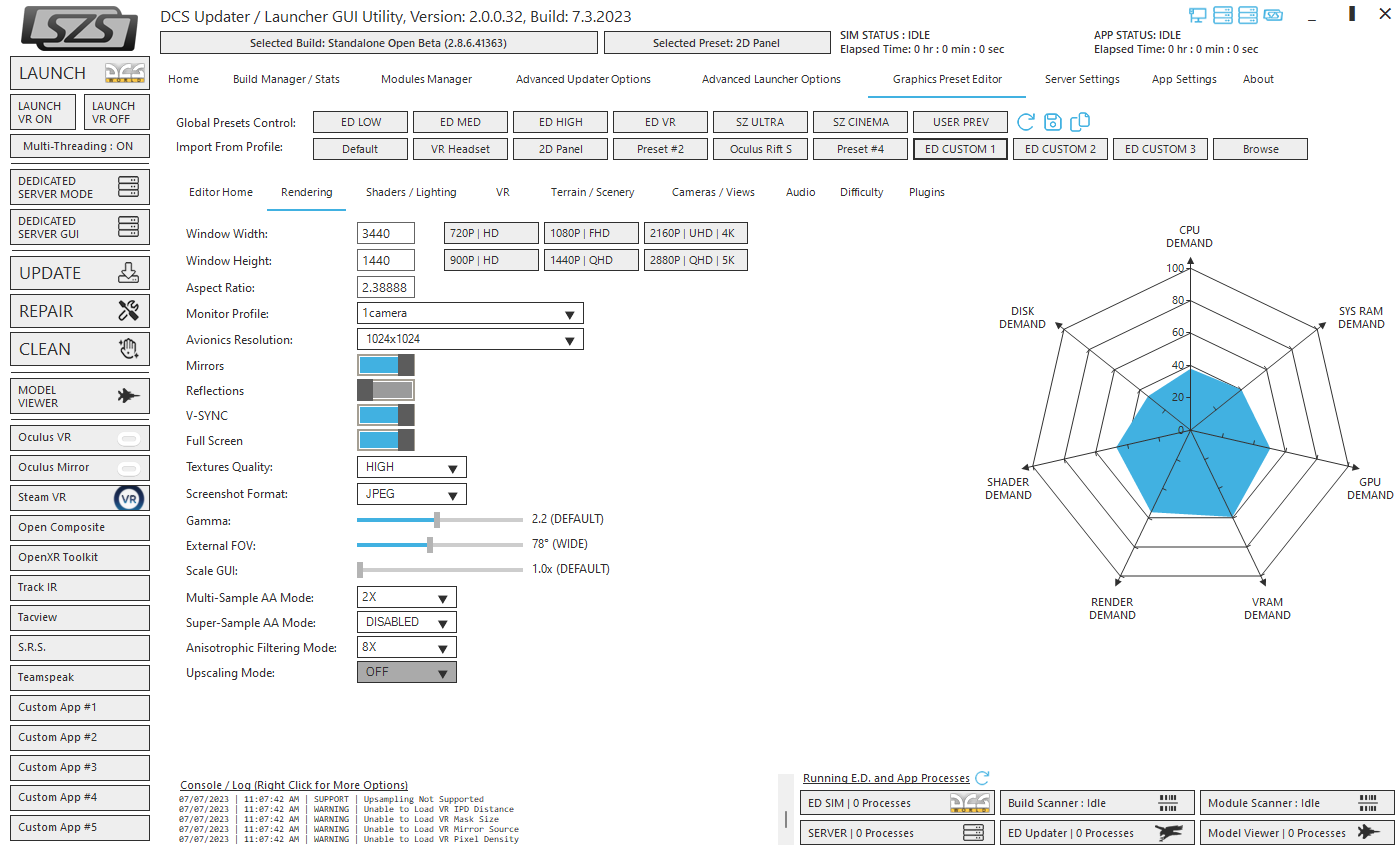Apply the ED HIGH global preset
This screenshot has height=850, width=1400.
[x=560, y=122]
